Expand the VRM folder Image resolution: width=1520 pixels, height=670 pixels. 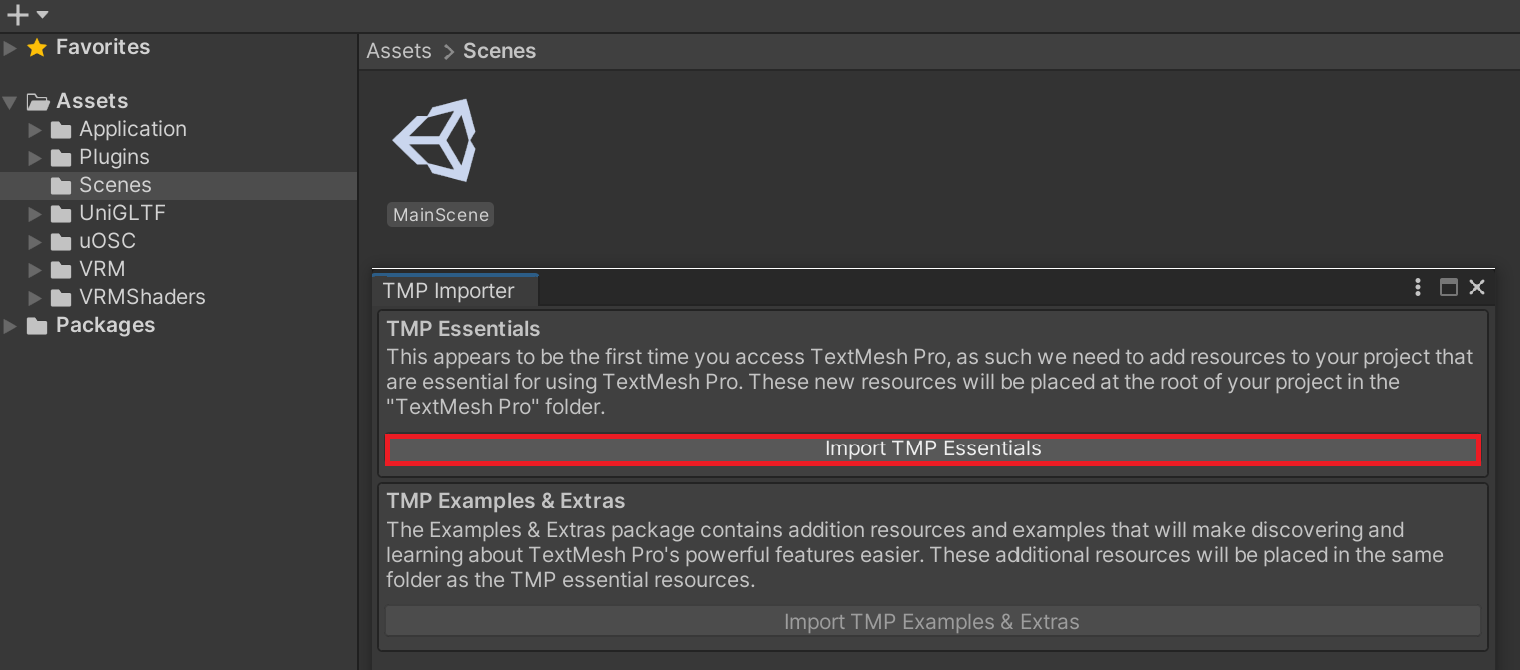pos(36,268)
